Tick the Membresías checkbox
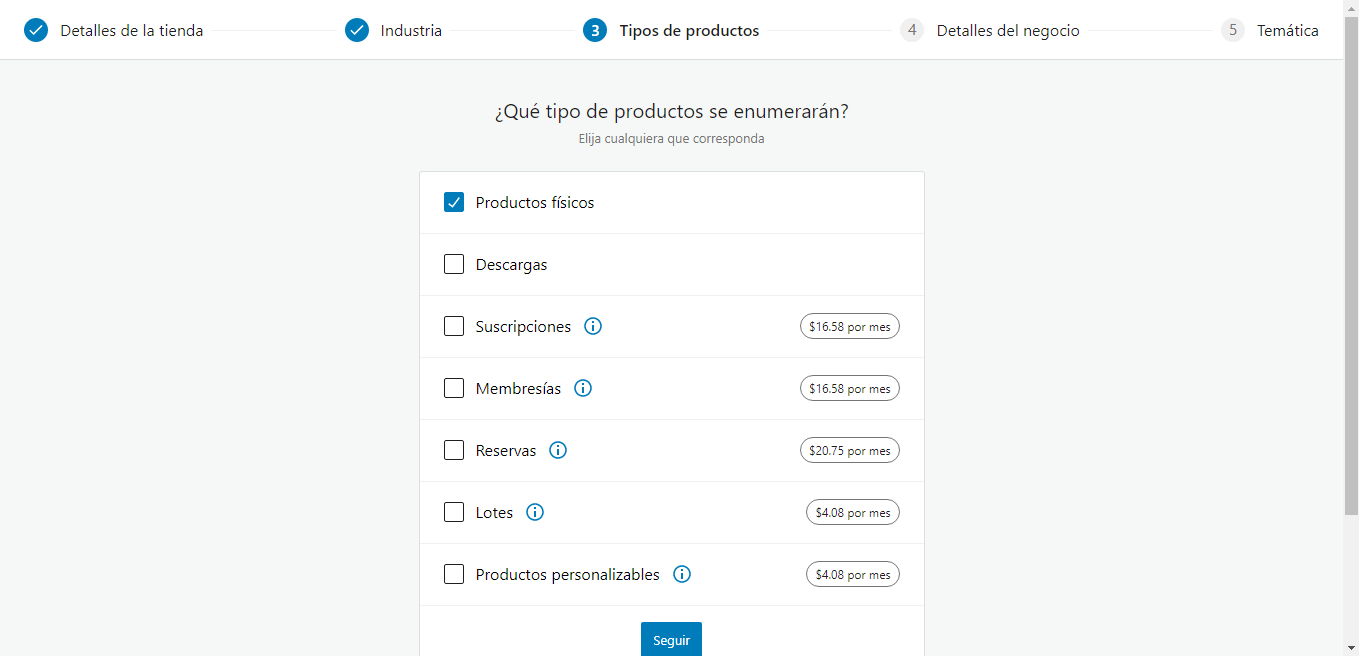This screenshot has height=656, width=1359. [x=454, y=388]
